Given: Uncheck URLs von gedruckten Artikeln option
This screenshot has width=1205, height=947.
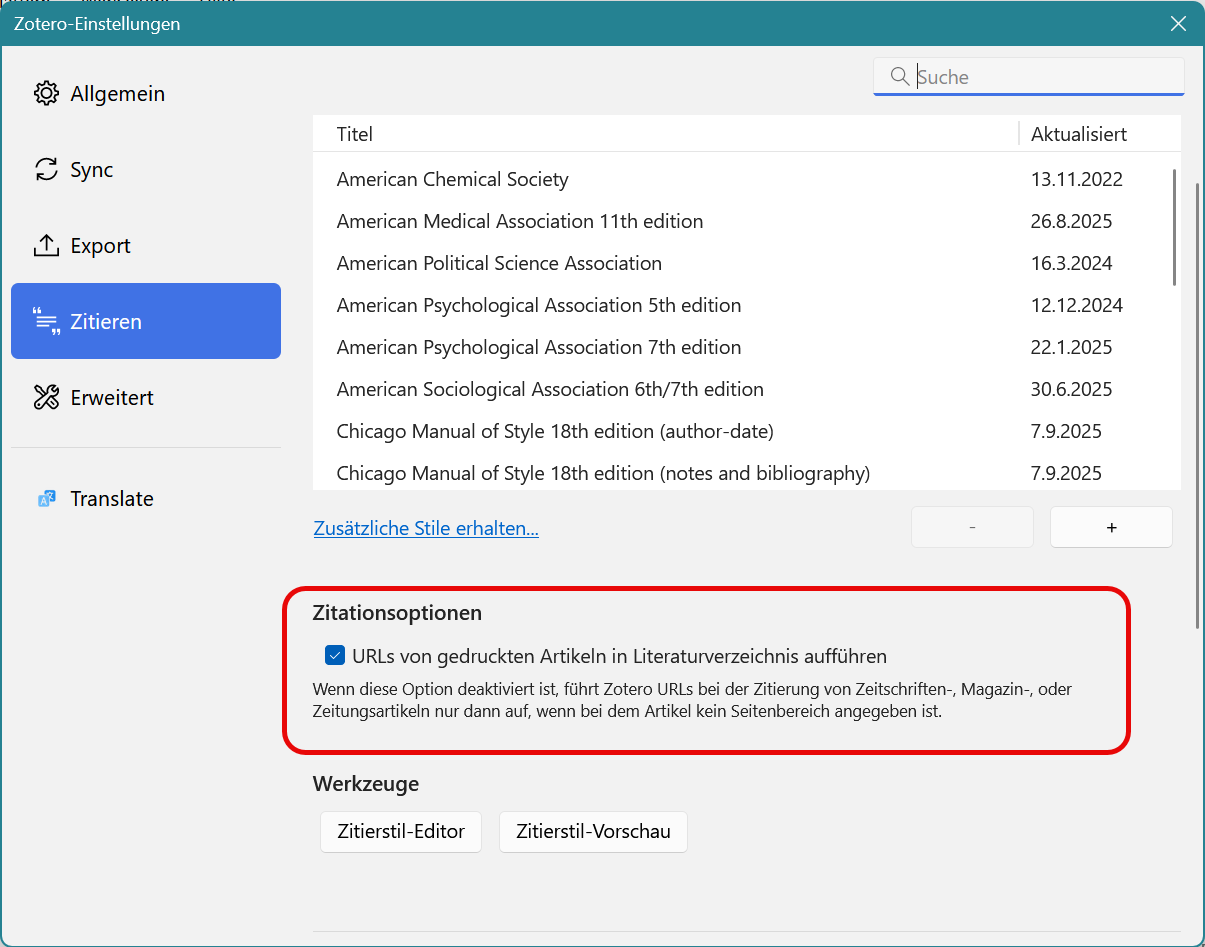Looking at the screenshot, I should pos(335,656).
